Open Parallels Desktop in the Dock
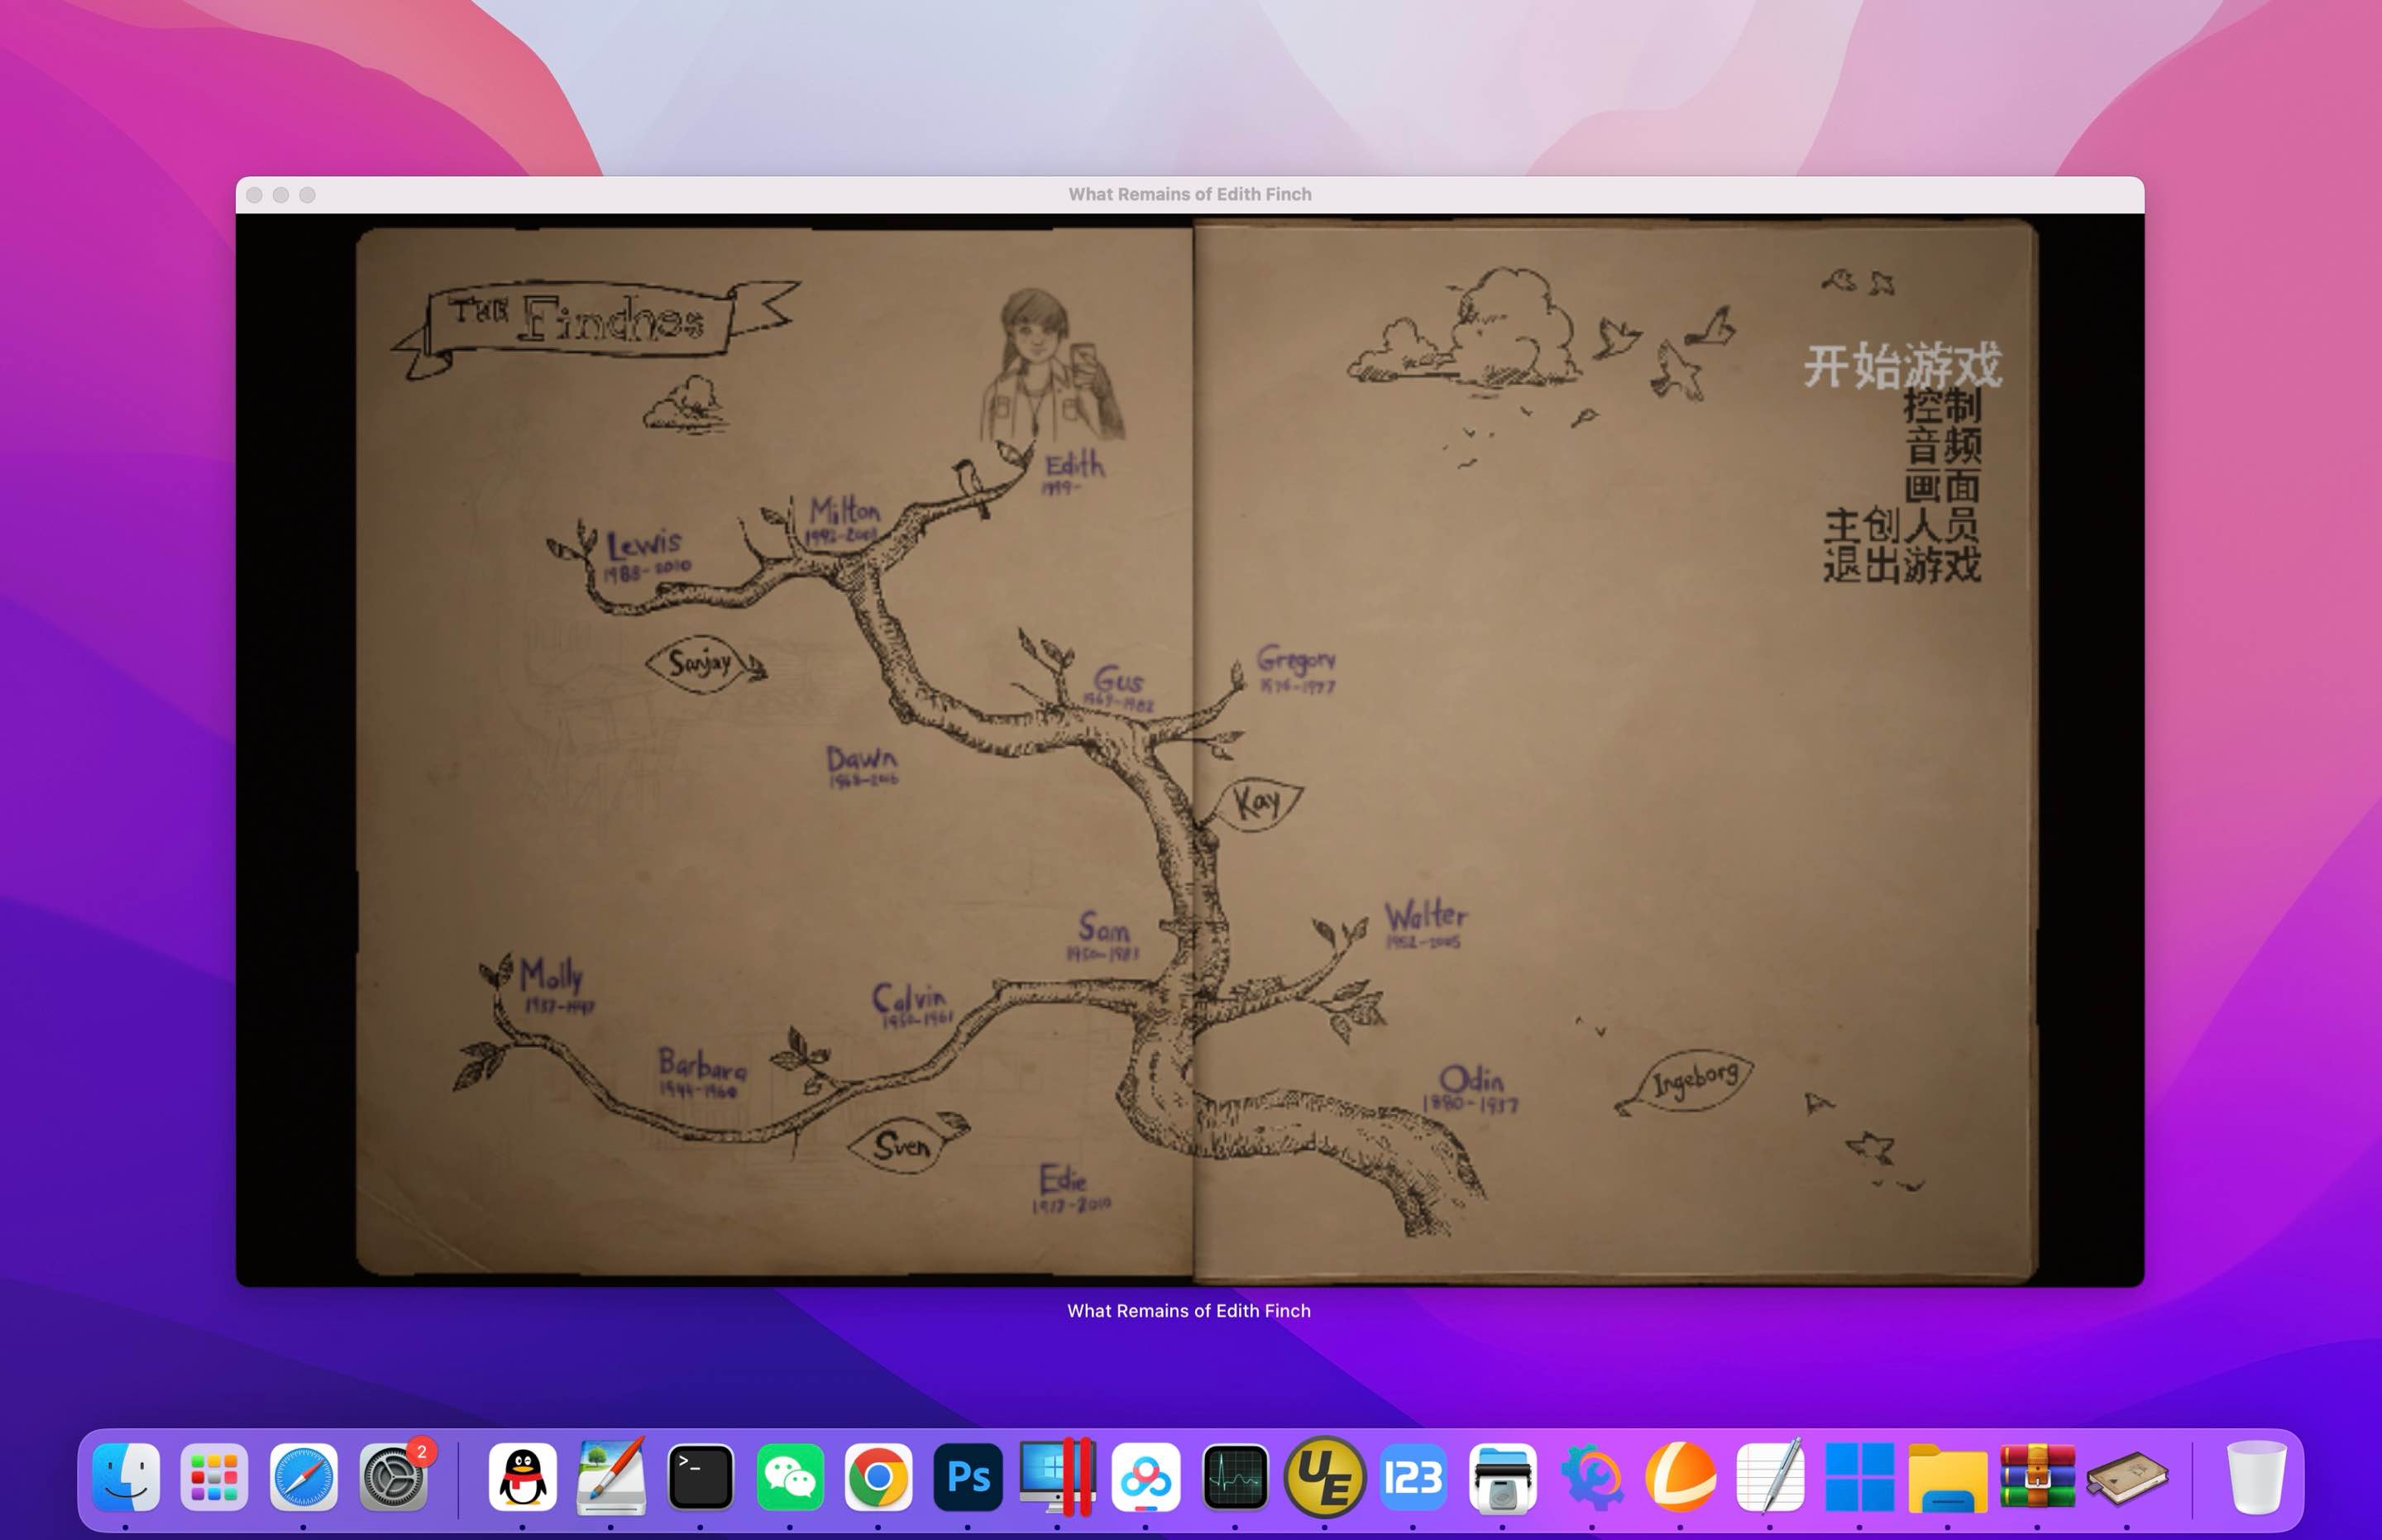This screenshot has height=1540, width=2382. coord(1057,1476)
